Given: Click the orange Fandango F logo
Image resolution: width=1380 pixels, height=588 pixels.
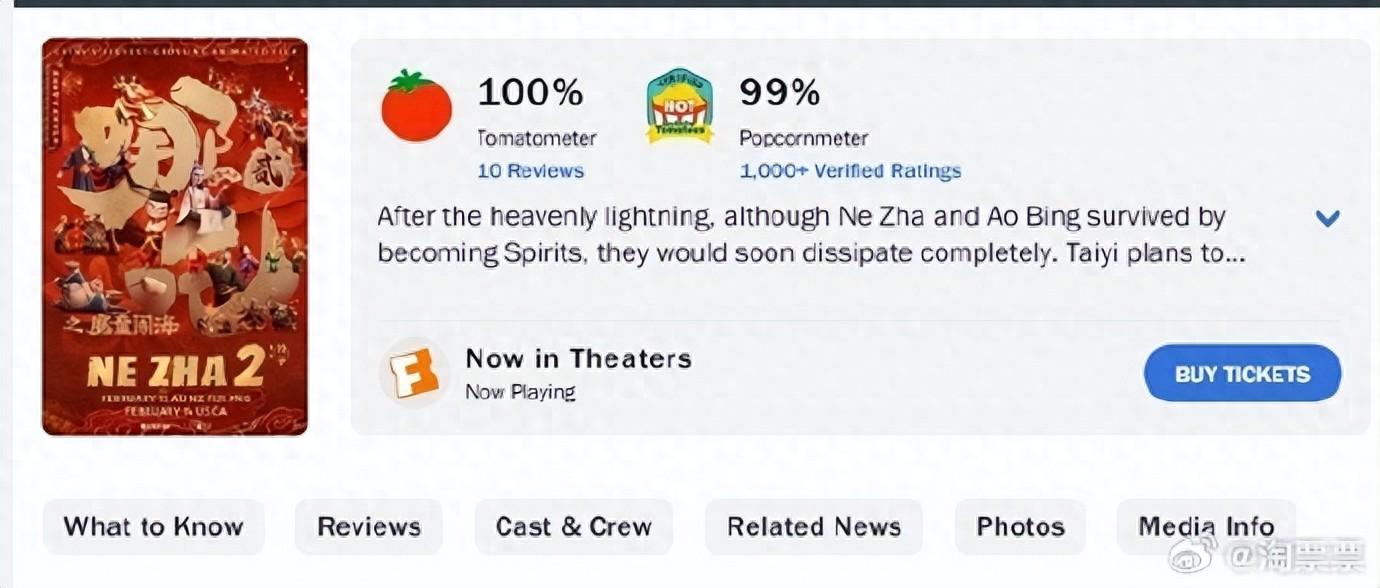Looking at the screenshot, I should tap(413, 372).
